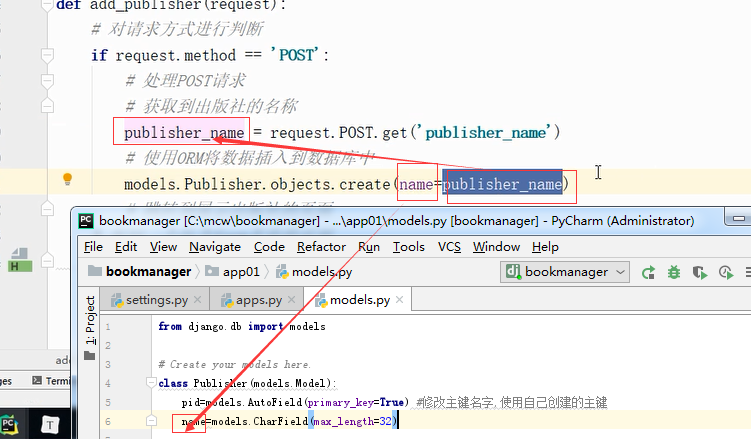Click fold marker beside 处理POST请求 comment
The image size is (751, 439).
pos(47,81)
